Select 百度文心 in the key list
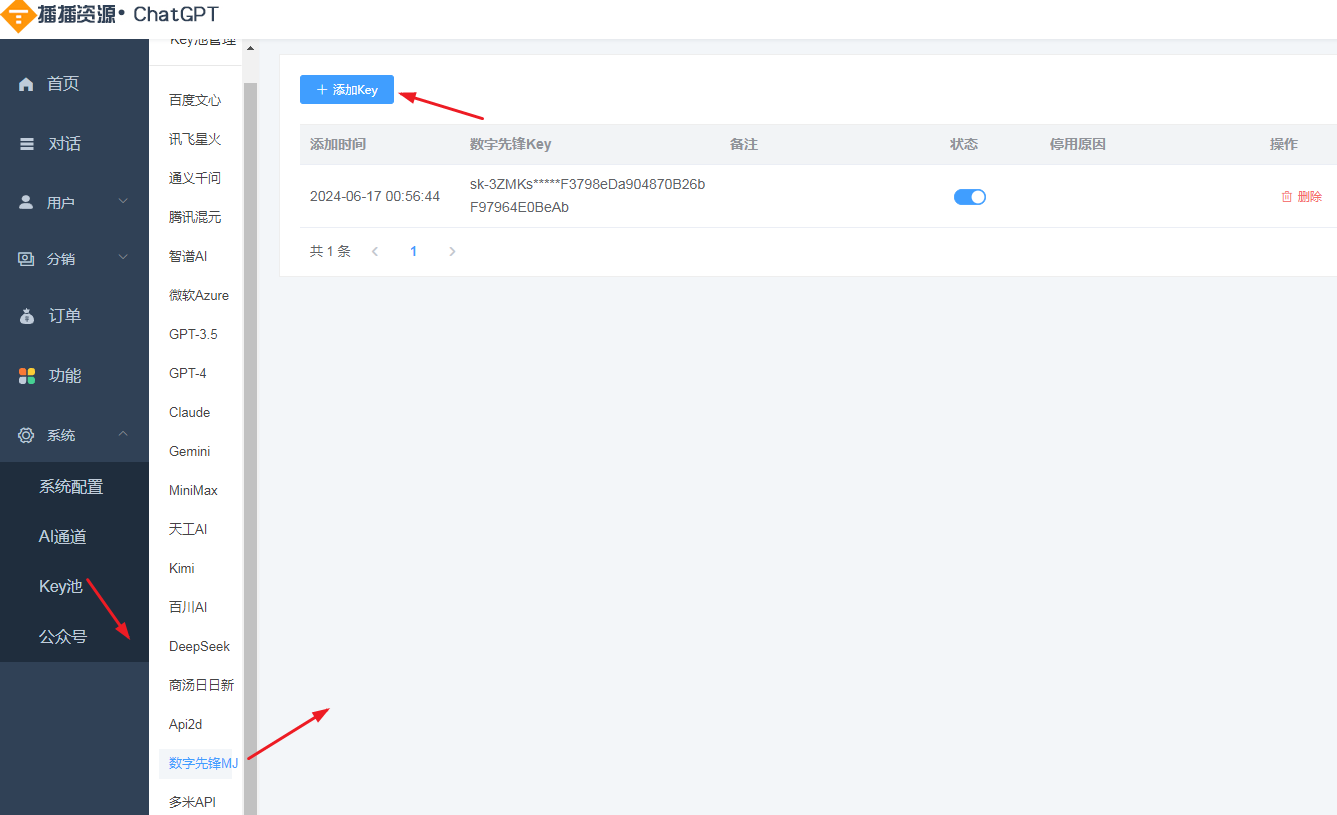 tap(195, 100)
